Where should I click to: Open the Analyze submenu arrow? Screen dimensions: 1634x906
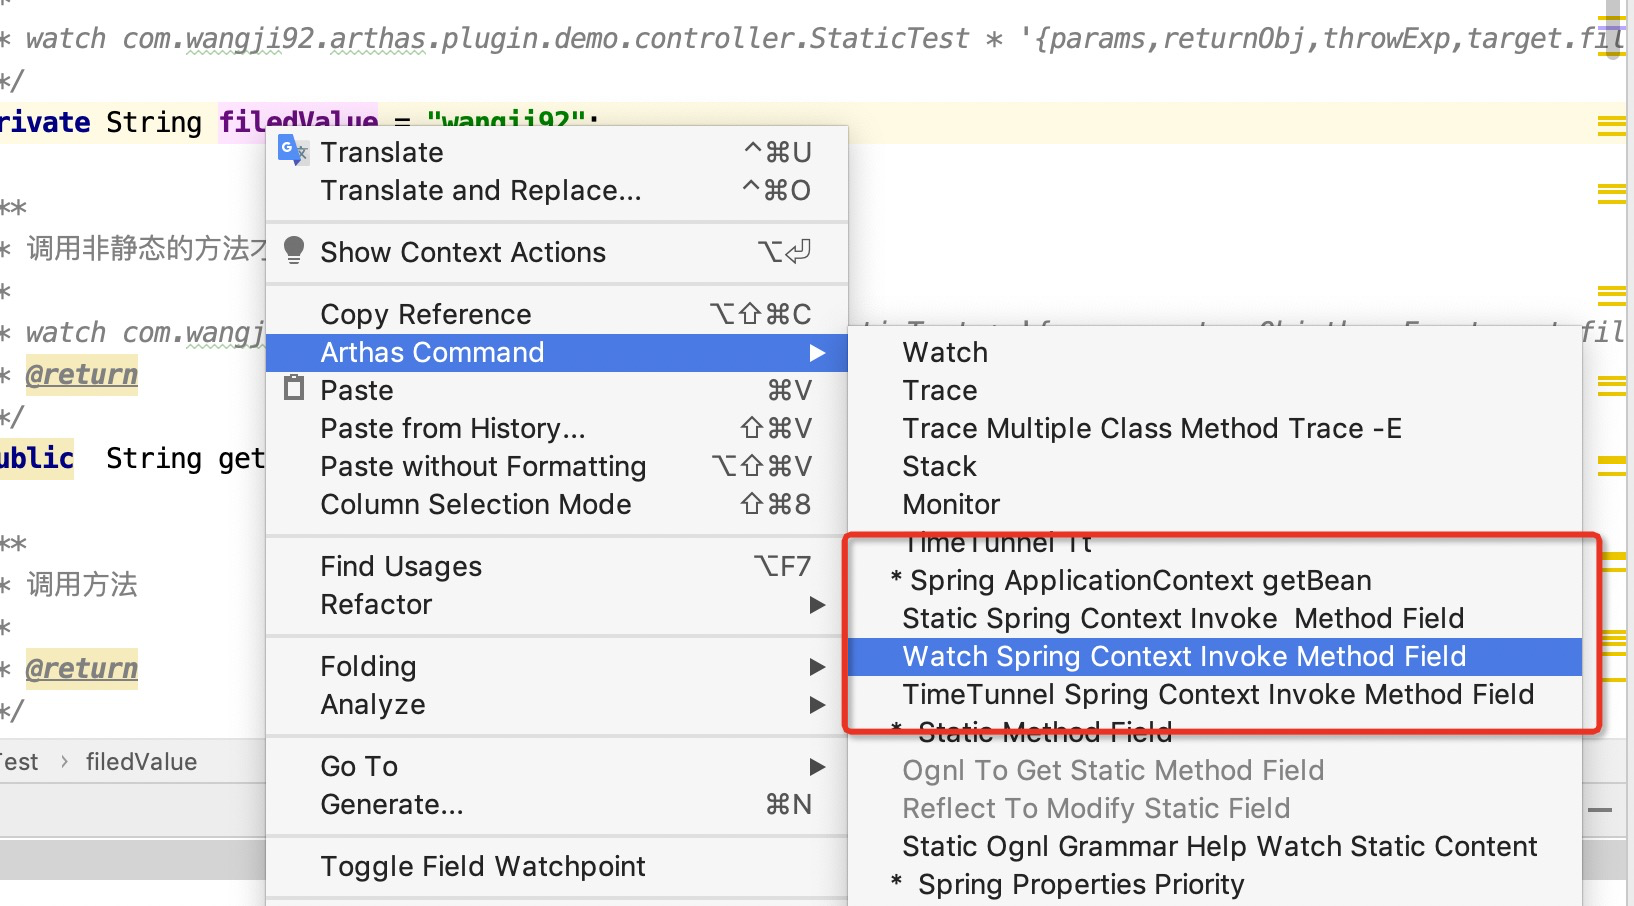tap(817, 705)
